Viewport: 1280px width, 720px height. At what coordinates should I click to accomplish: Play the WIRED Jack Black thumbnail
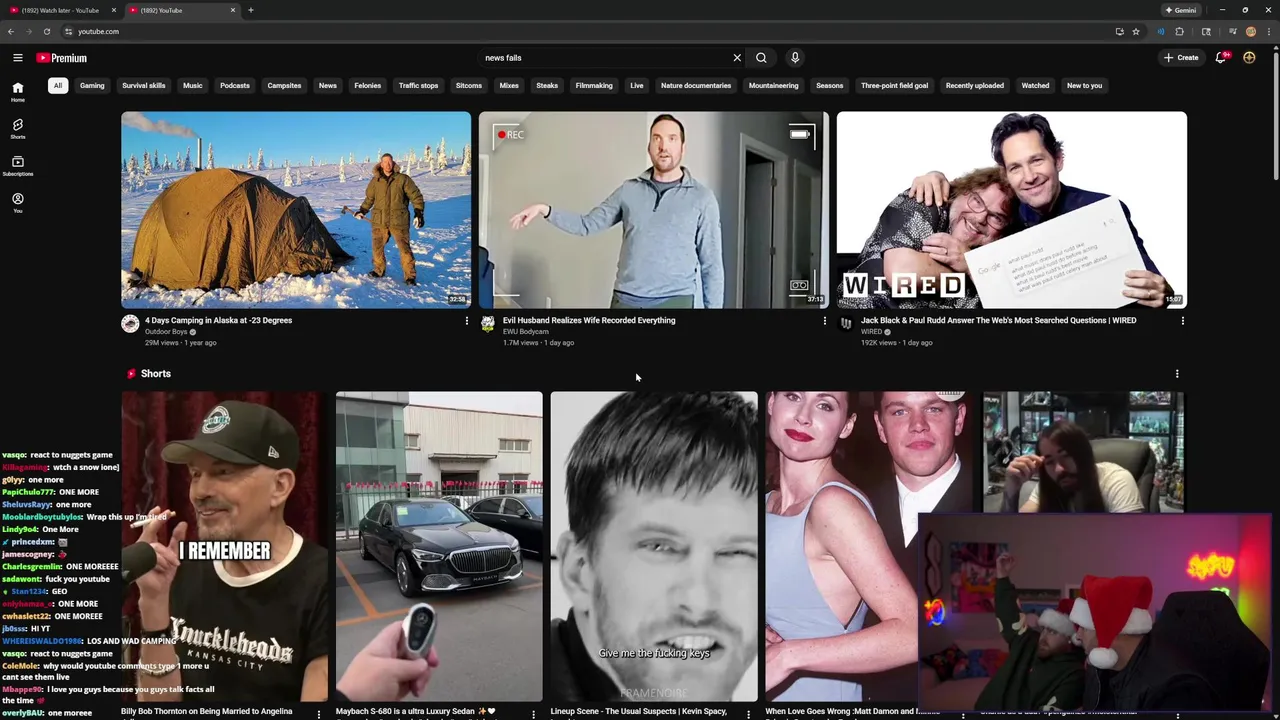[1012, 210]
